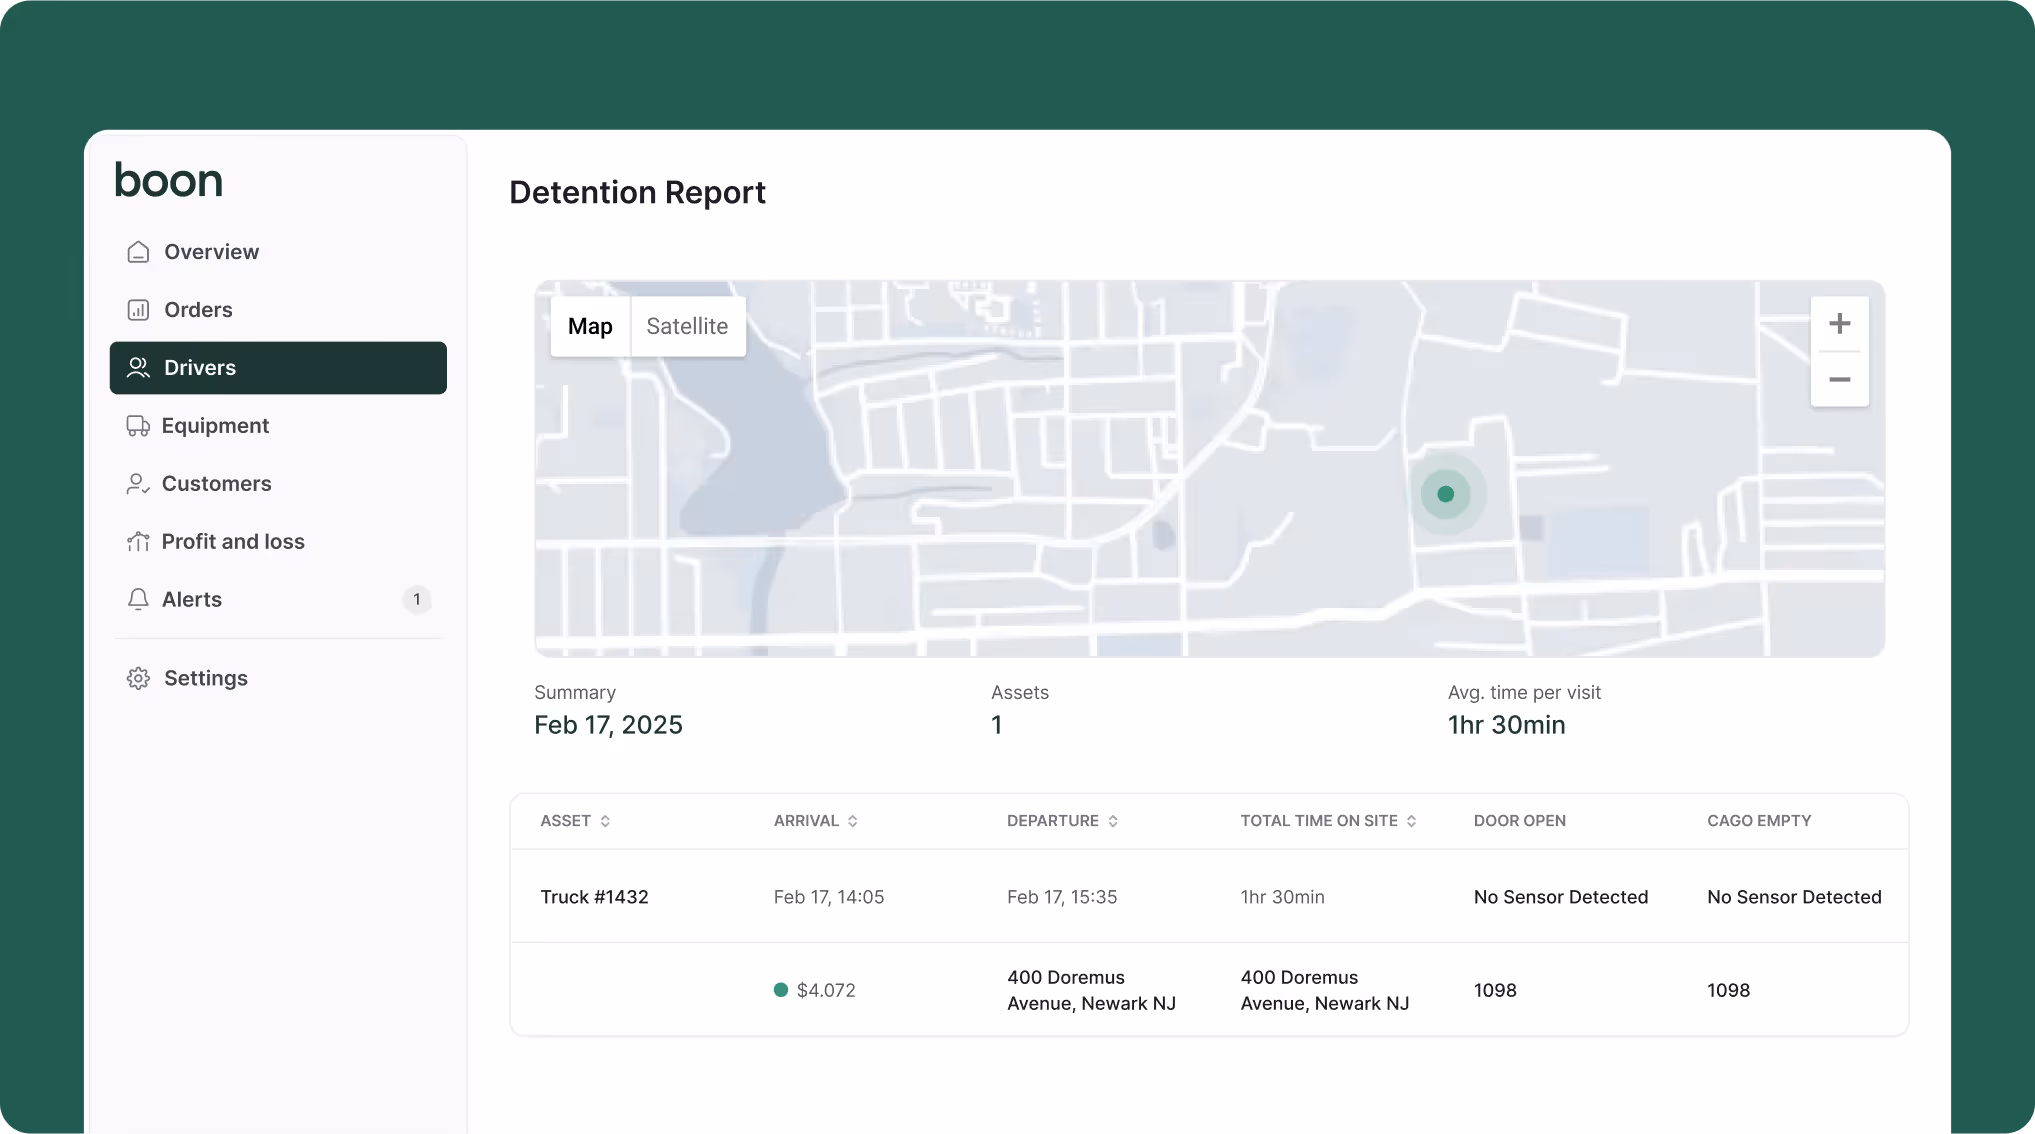
Task: Click the Profit and loss icon
Action: 137,542
